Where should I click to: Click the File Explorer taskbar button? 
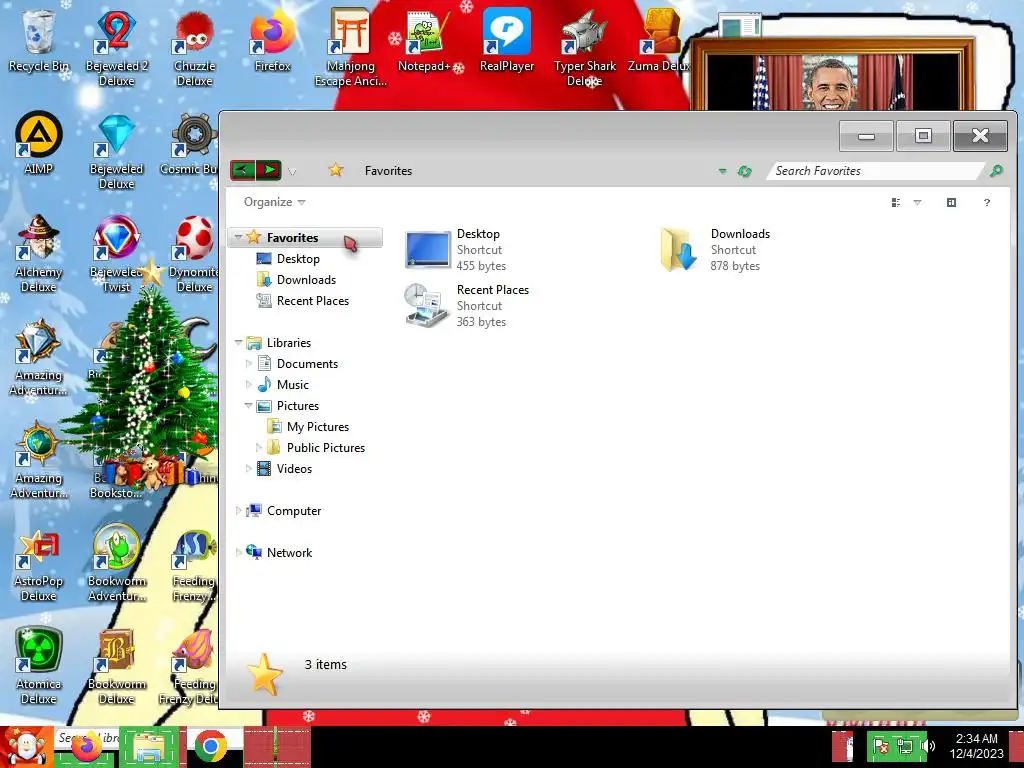click(x=148, y=747)
